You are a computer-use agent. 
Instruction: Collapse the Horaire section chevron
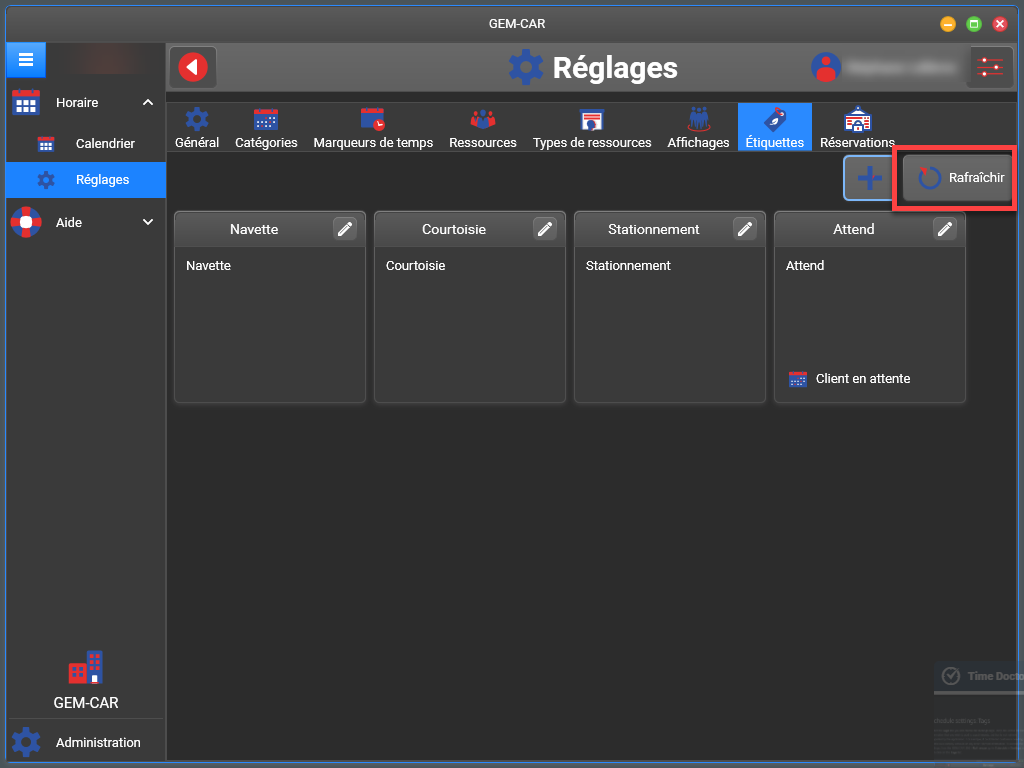pyautogui.click(x=148, y=103)
